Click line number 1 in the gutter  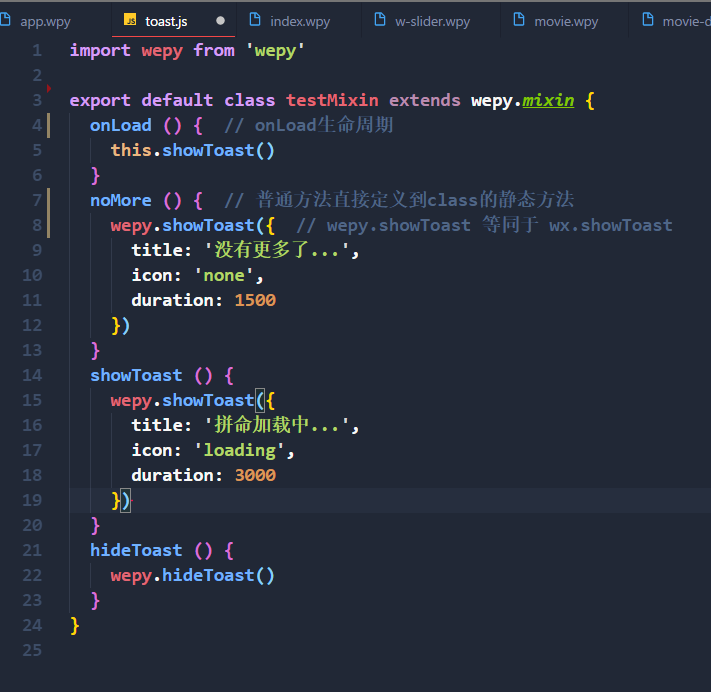point(37,50)
